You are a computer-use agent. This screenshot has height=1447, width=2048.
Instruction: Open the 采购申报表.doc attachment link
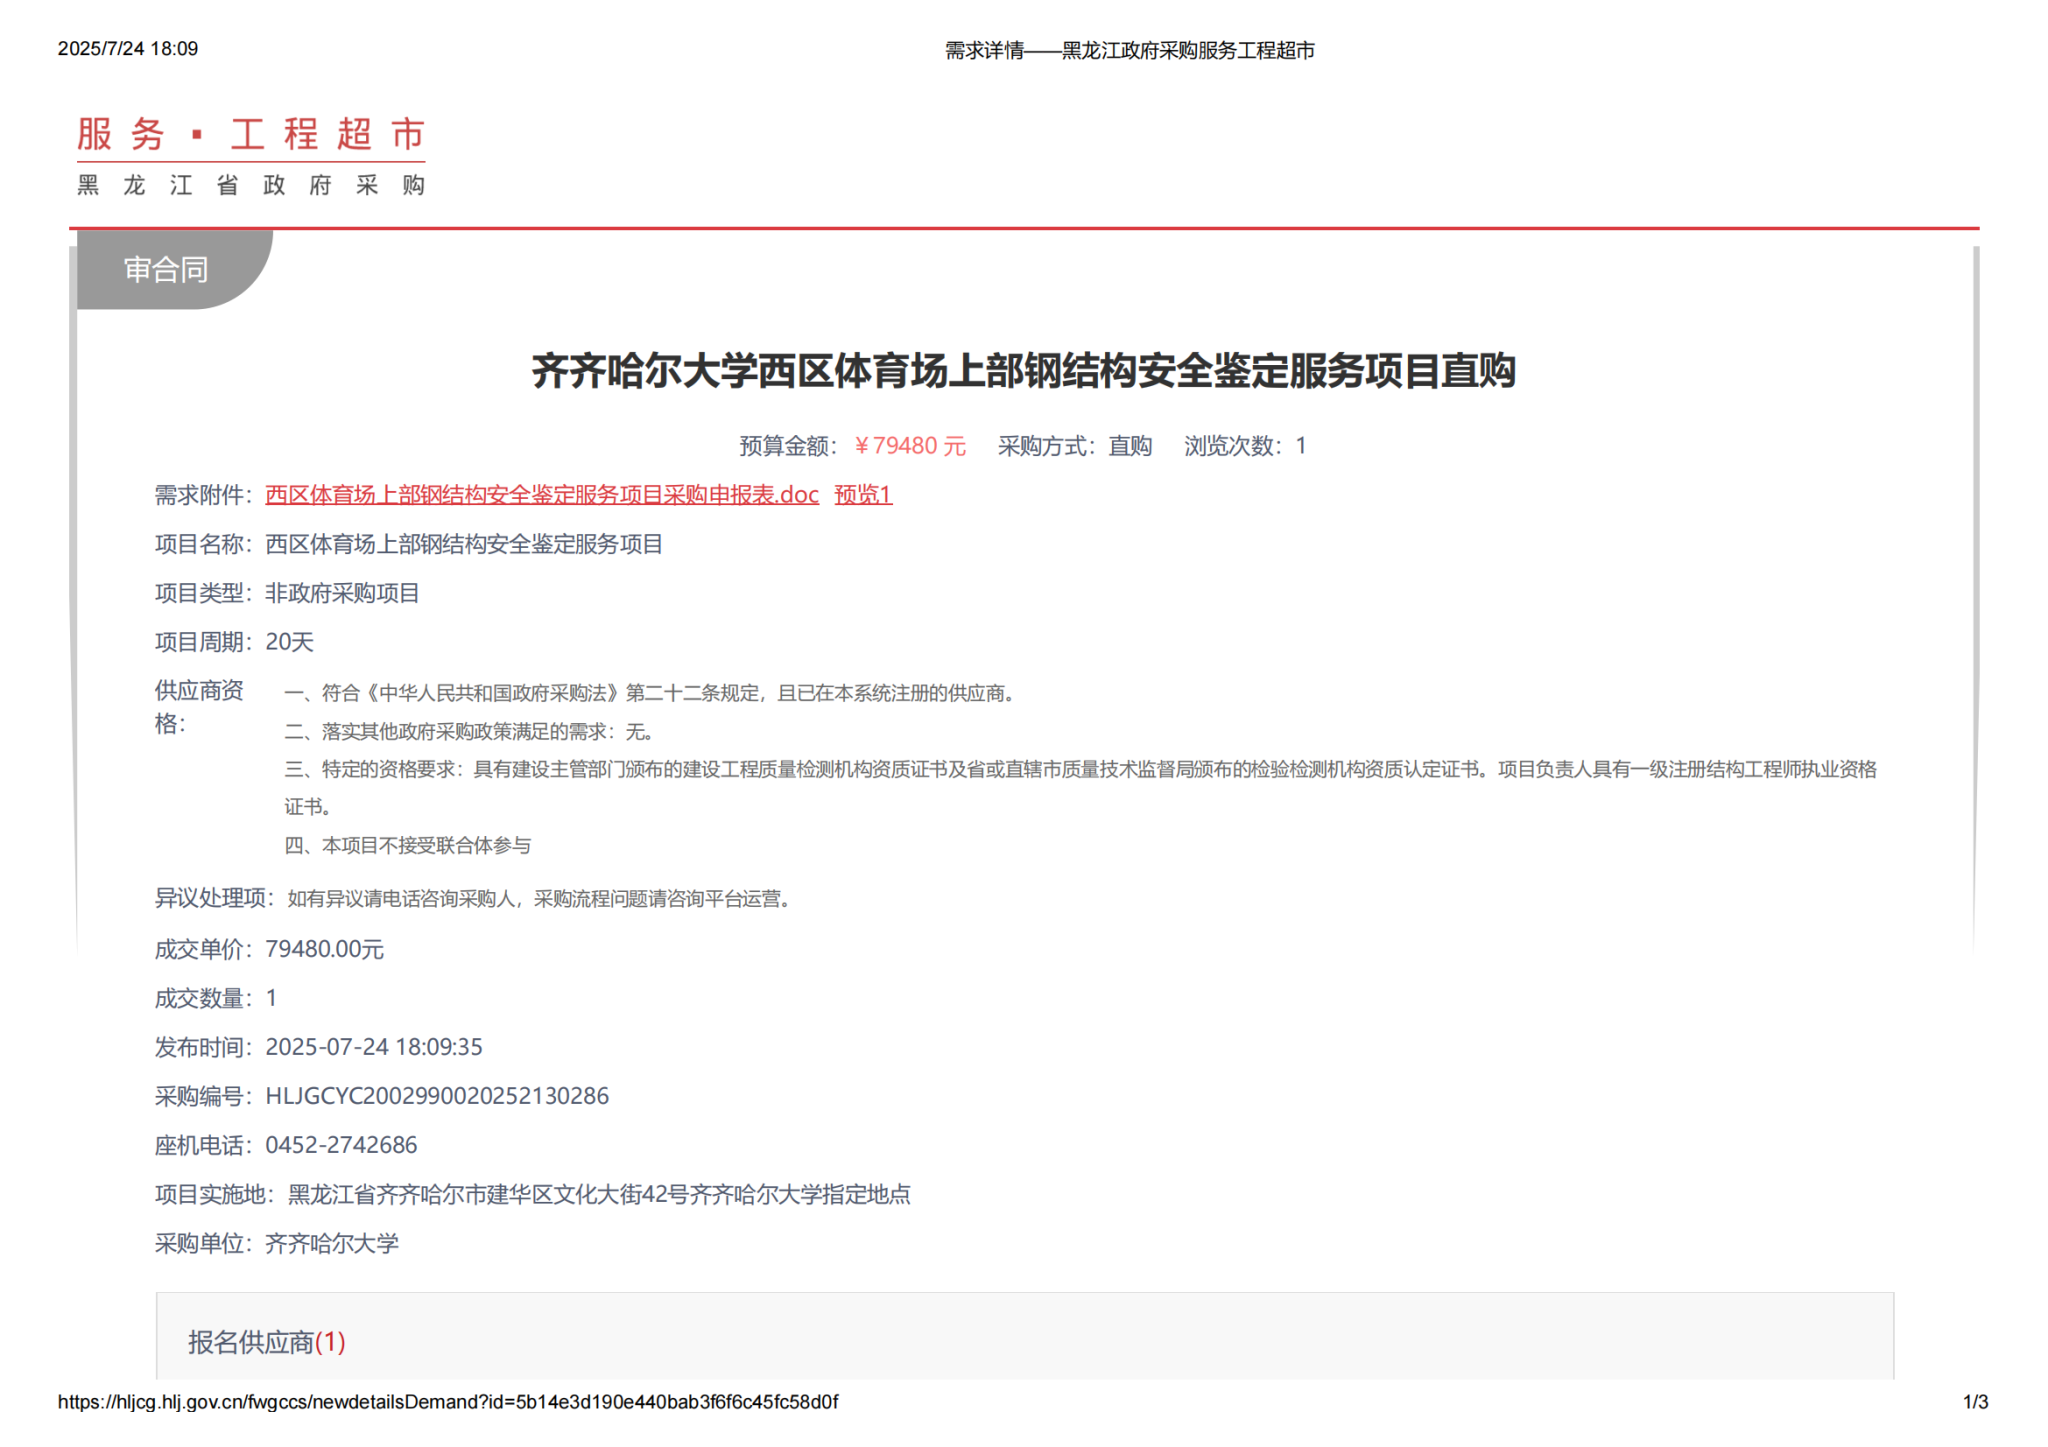(541, 495)
